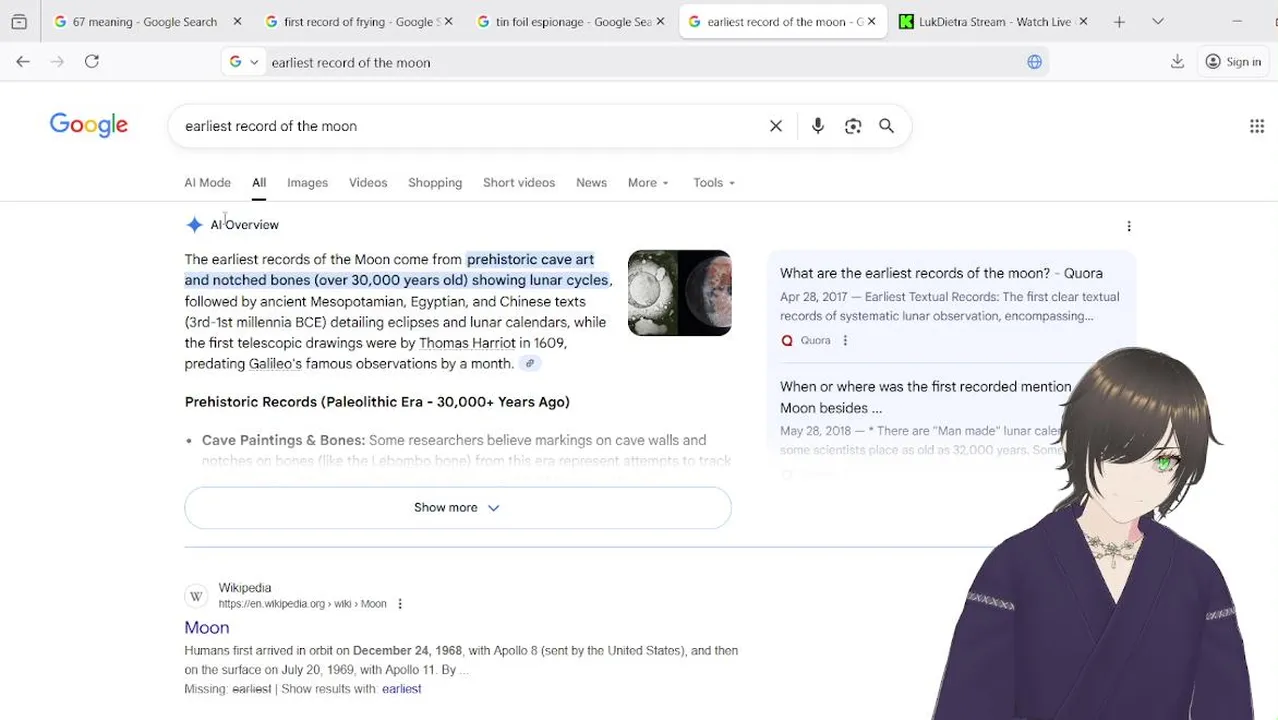1278x720 pixels.
Task: Close the 'tin foil espionage' tab
Action: click(x=660, y=21)
